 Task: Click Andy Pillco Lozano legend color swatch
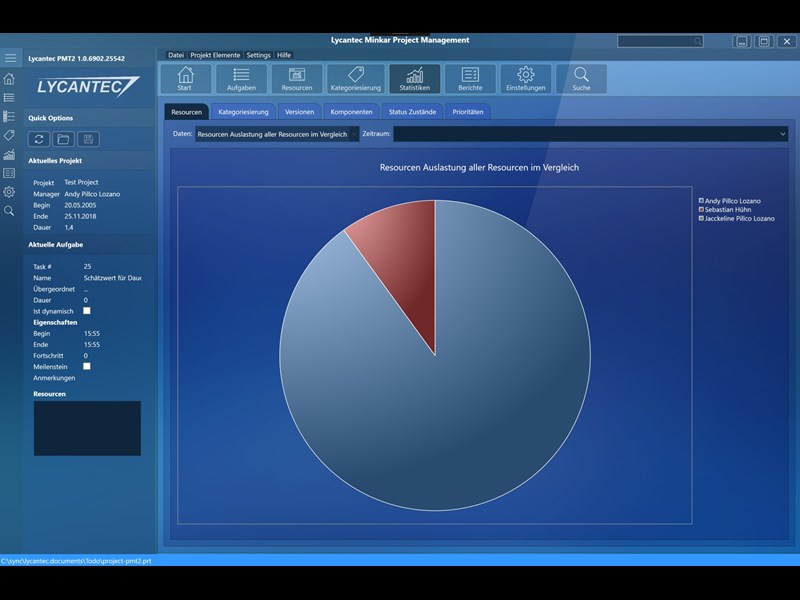(701, 201)
